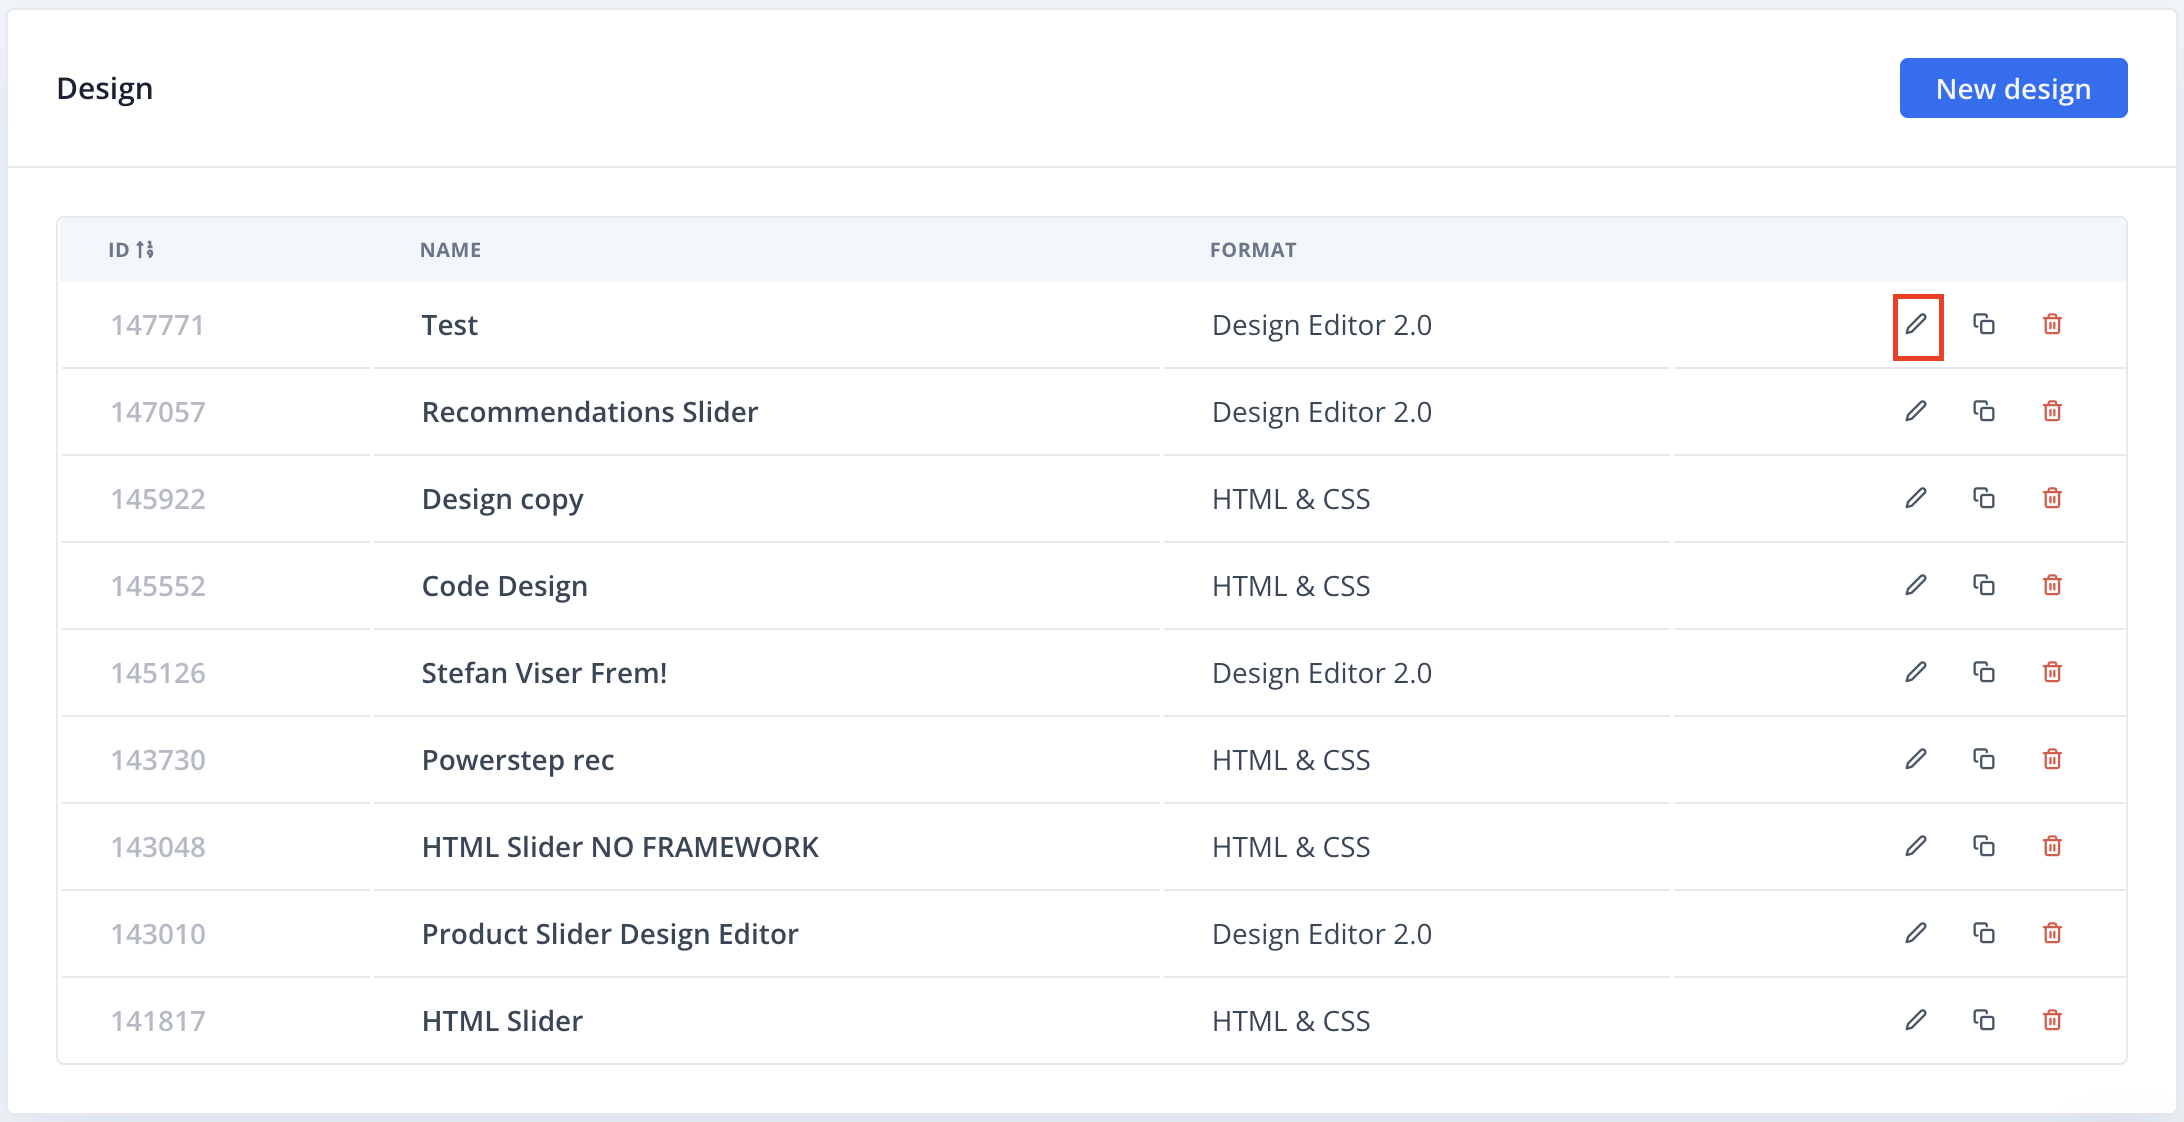Delete the Design copy entry
Viewport: 2184px width, 1122px height.
pos(2052,498)
